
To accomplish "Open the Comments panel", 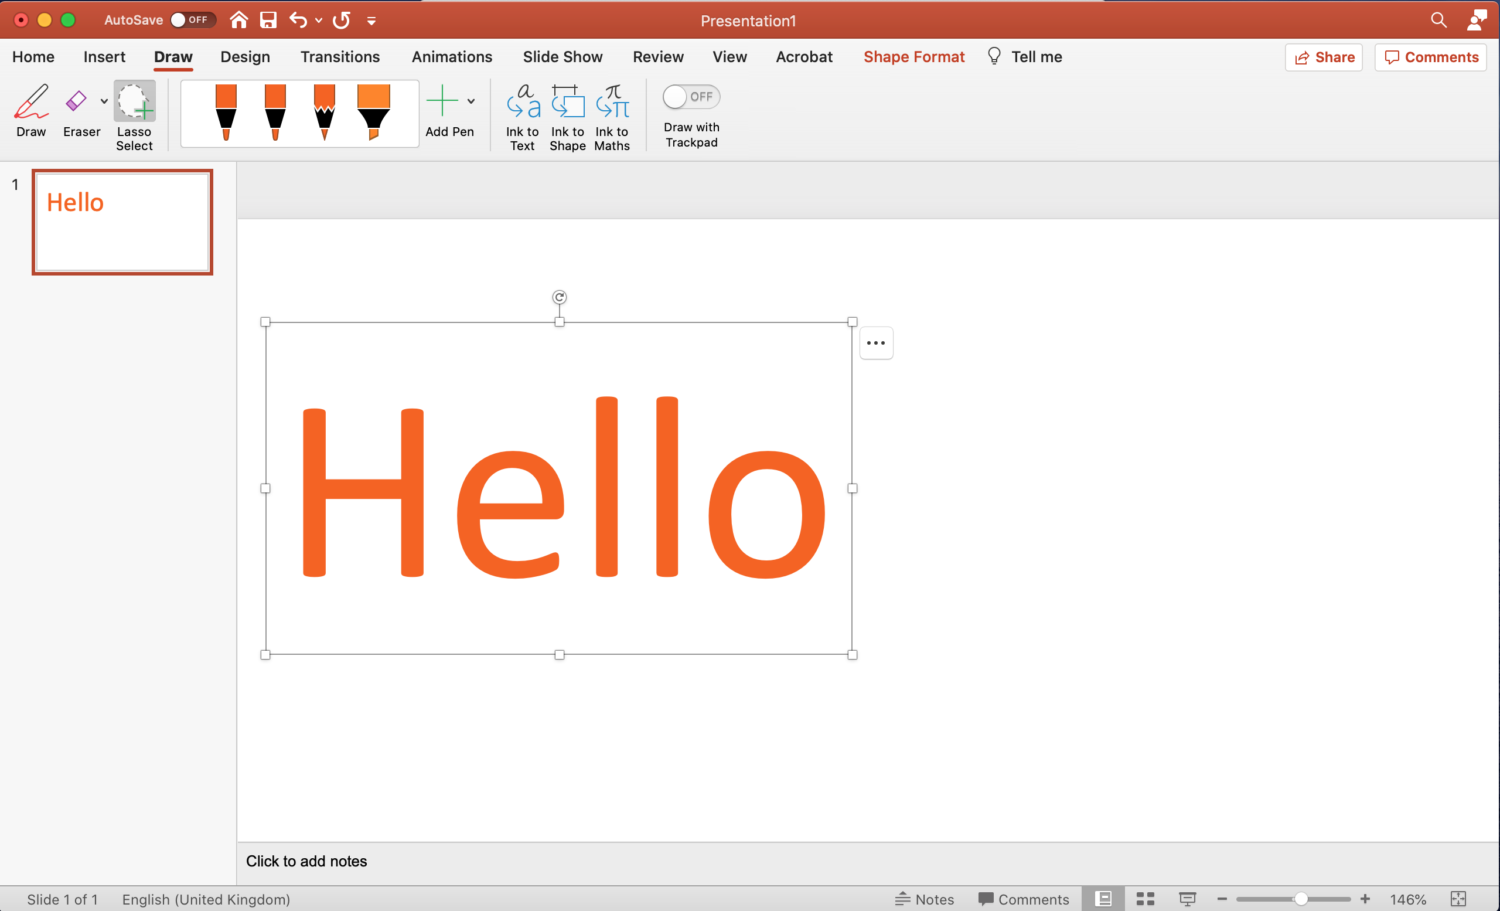I will point(1430,57).
